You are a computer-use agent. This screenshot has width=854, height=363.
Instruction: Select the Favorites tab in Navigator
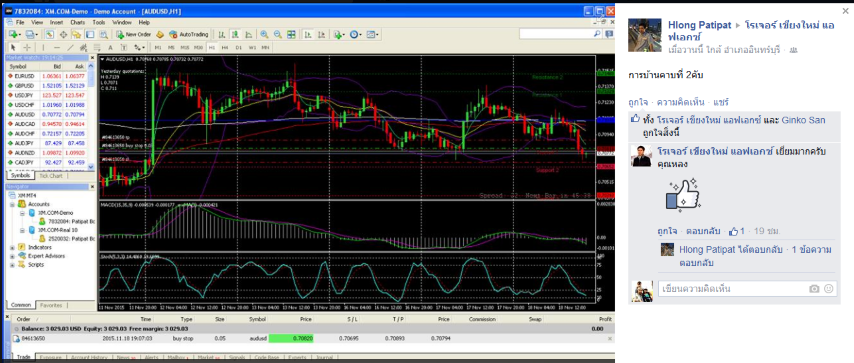[51, 305]
